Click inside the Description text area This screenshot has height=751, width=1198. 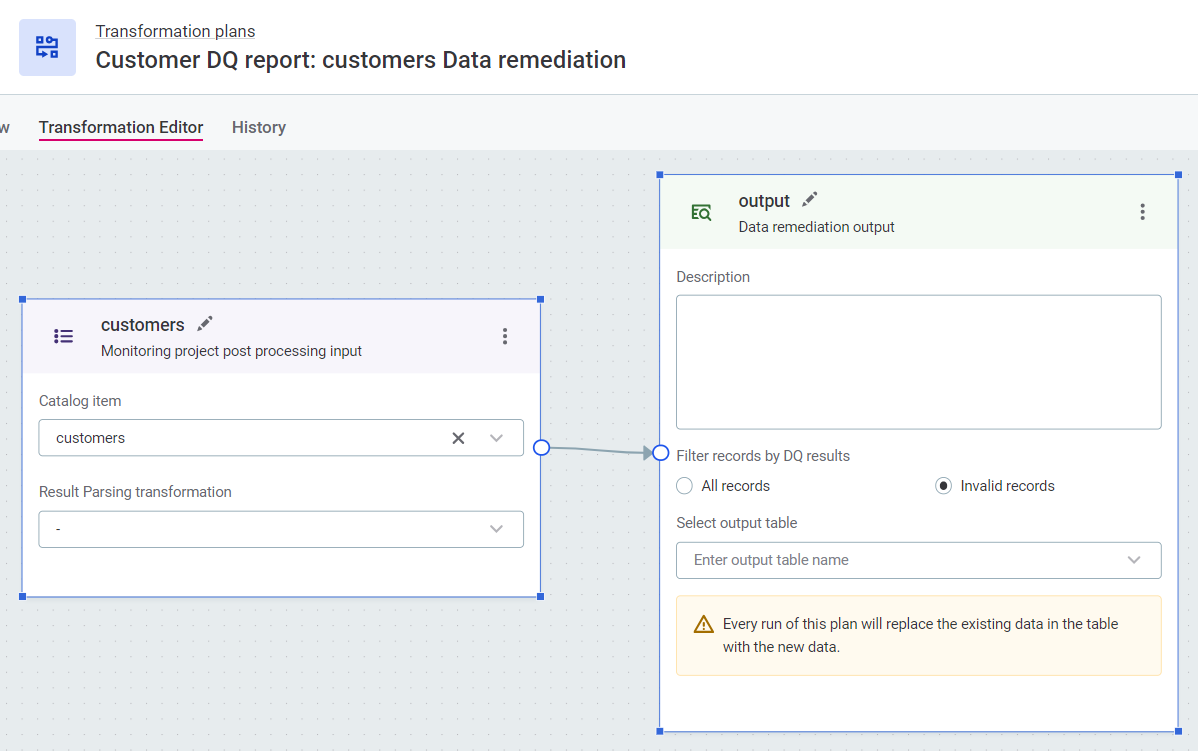tap(918, 361)
